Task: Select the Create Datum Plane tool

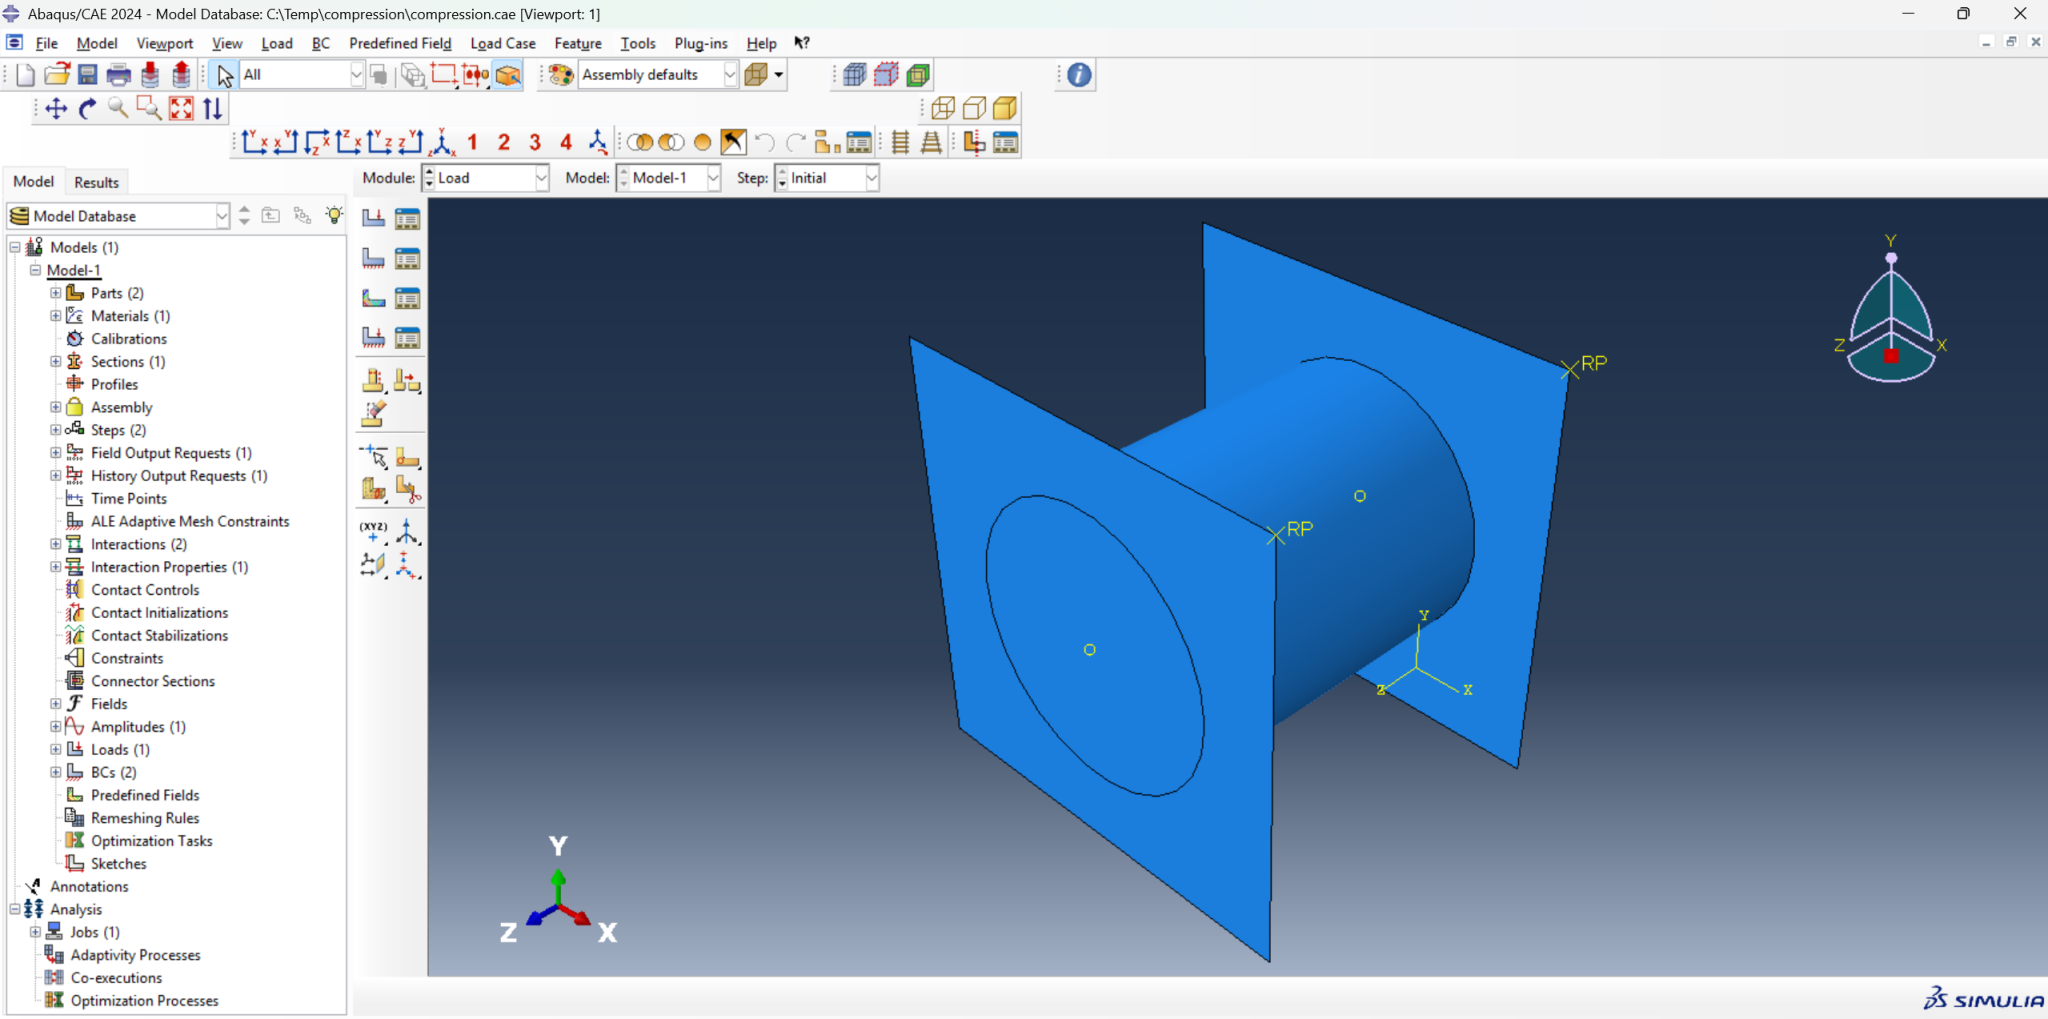Action: click(x=373, y=565)
